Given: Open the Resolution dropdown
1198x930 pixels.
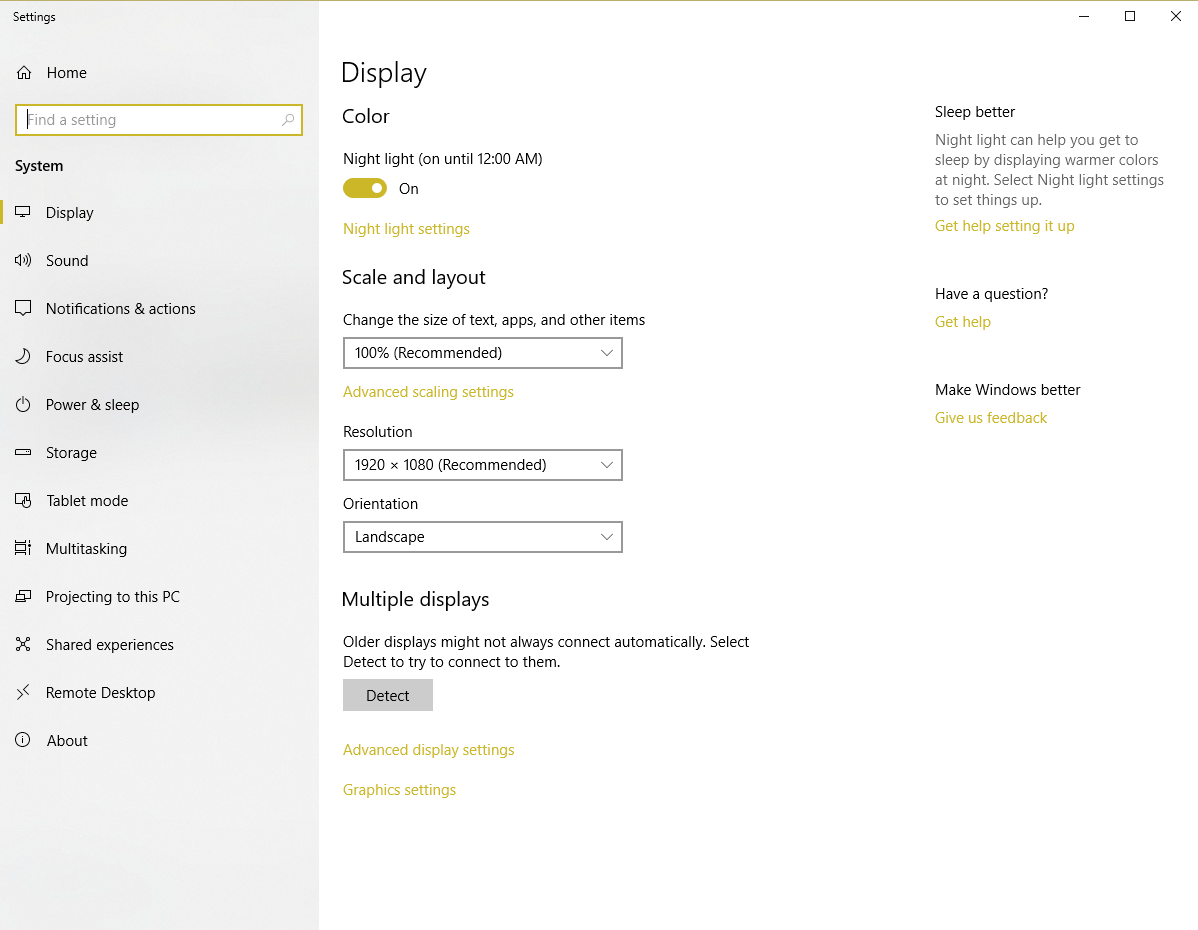Looking at the screenshot, I should [483, 465].
